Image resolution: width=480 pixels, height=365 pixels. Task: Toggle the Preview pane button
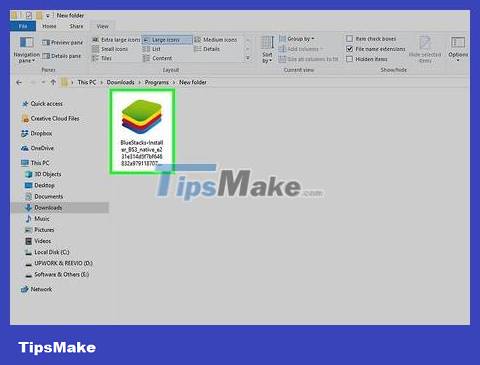(x=62, y=42)
